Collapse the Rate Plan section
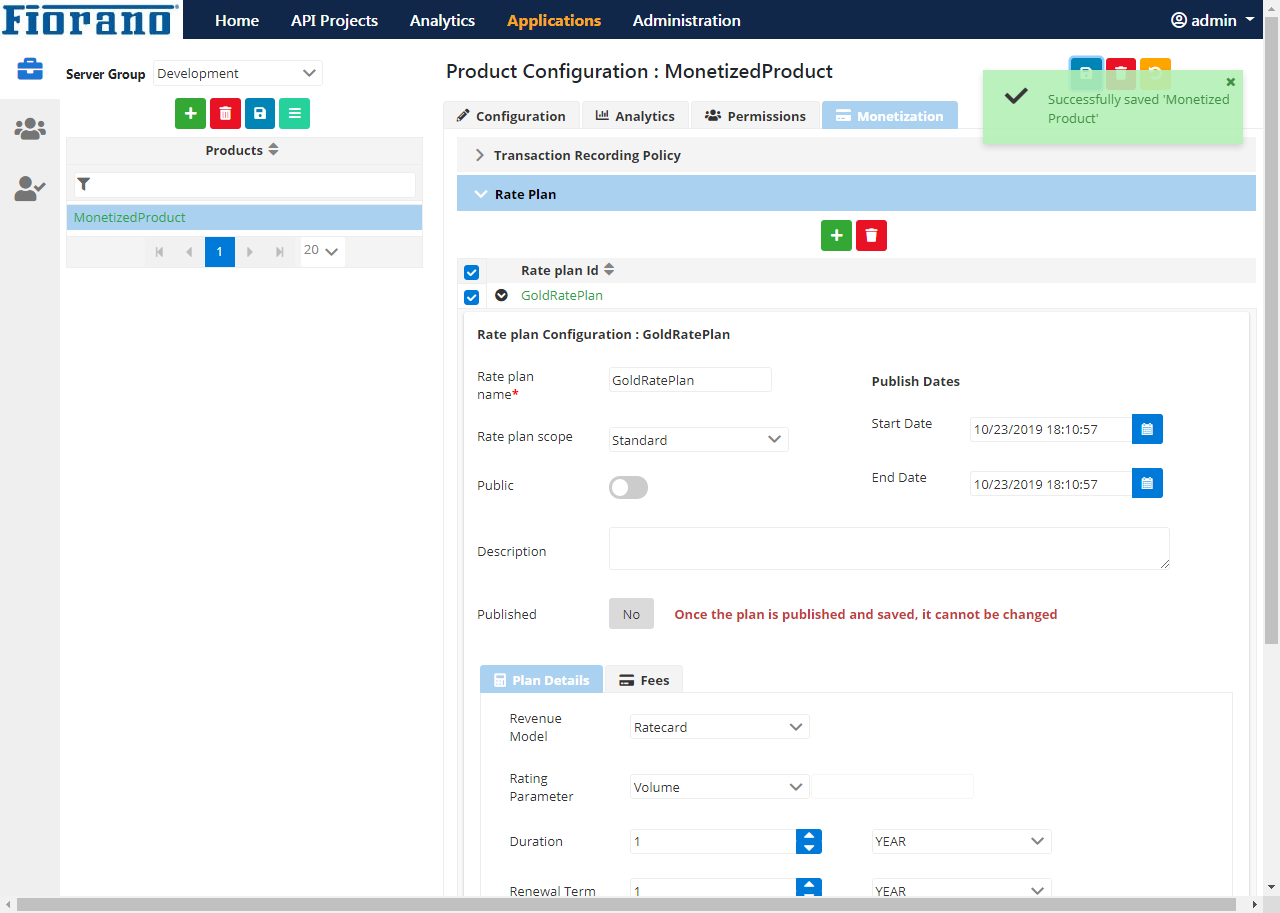 856,194
